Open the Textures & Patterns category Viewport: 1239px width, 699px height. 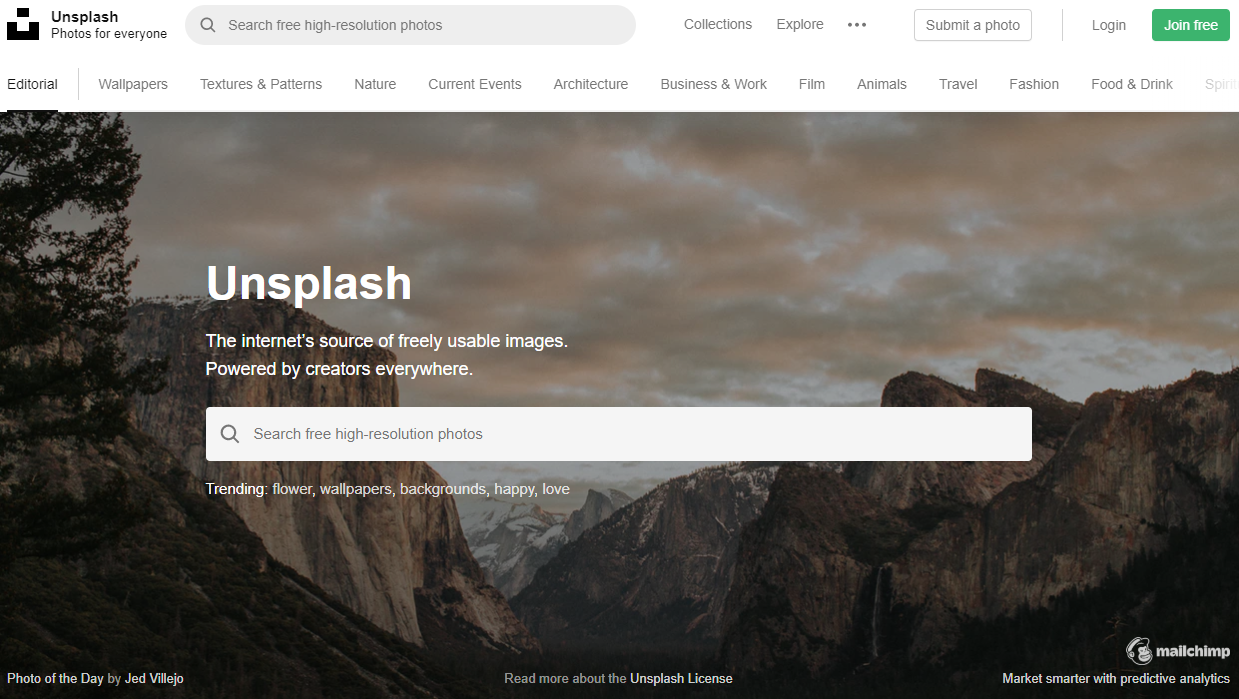pyautogui.click(x=261, y=84)
